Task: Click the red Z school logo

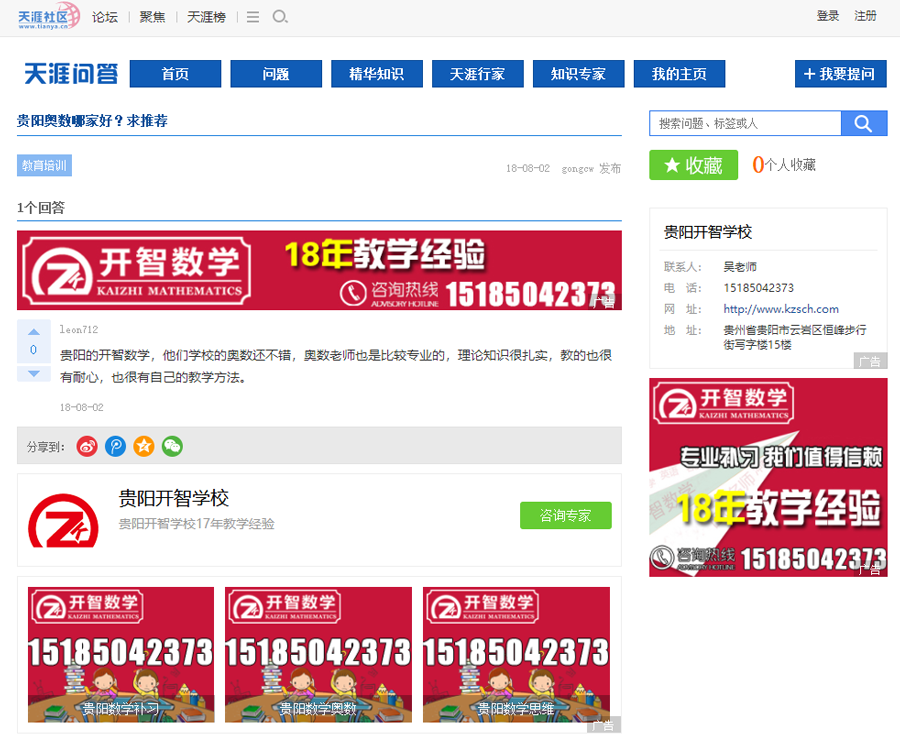Action: coord(63,521)
